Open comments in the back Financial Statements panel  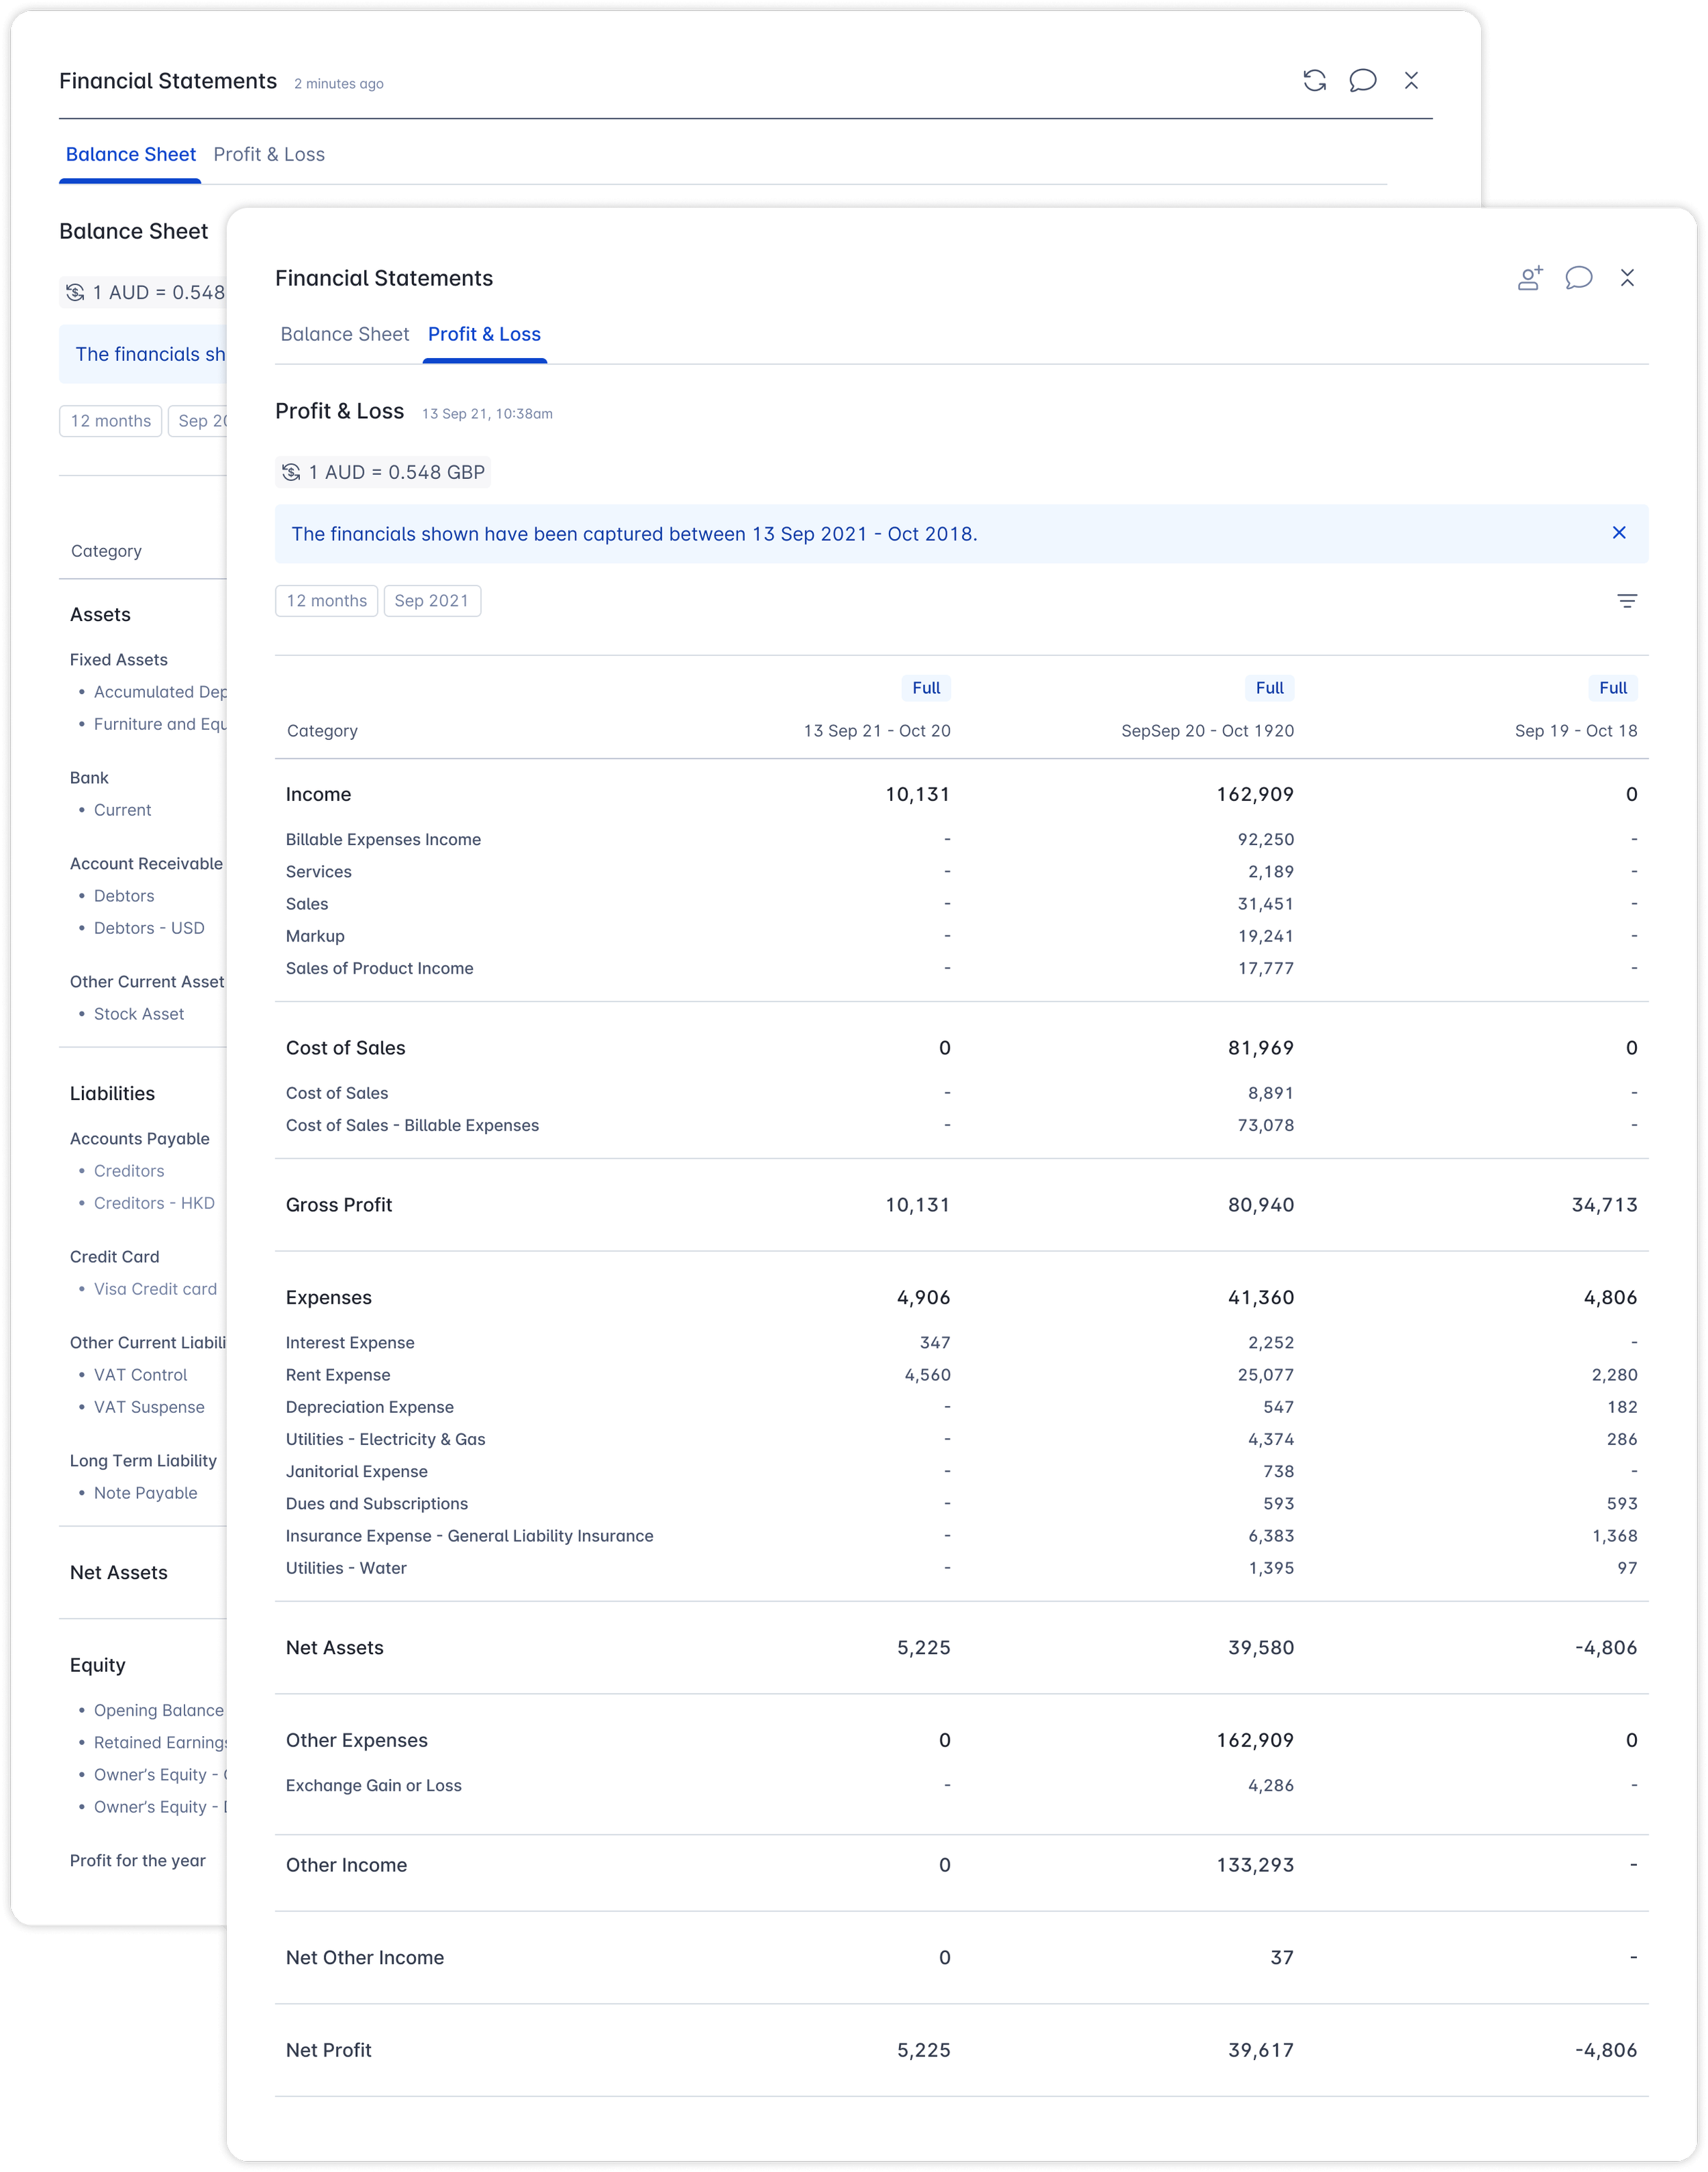(1362, 81)
